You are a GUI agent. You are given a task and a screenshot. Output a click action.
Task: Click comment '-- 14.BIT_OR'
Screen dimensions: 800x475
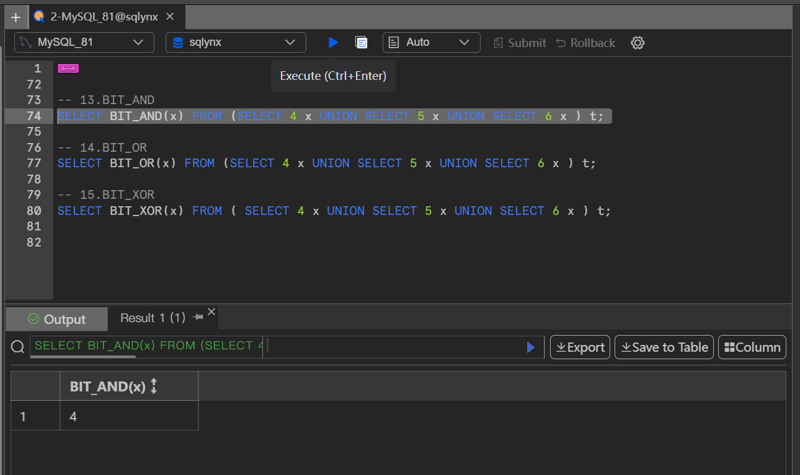click(x=102, y=147)
